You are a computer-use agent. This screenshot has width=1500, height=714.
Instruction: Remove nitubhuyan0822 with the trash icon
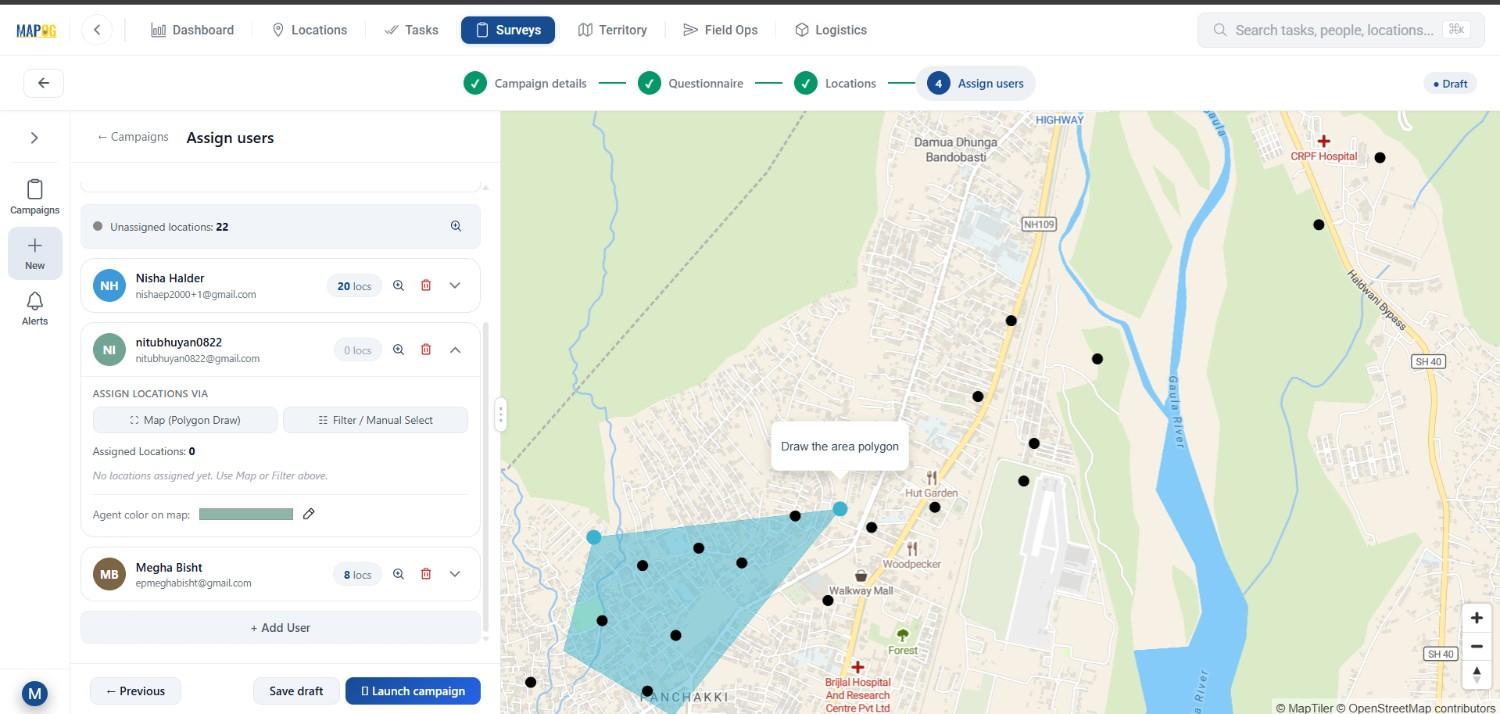pyautogui.click(x=426, y=350)
